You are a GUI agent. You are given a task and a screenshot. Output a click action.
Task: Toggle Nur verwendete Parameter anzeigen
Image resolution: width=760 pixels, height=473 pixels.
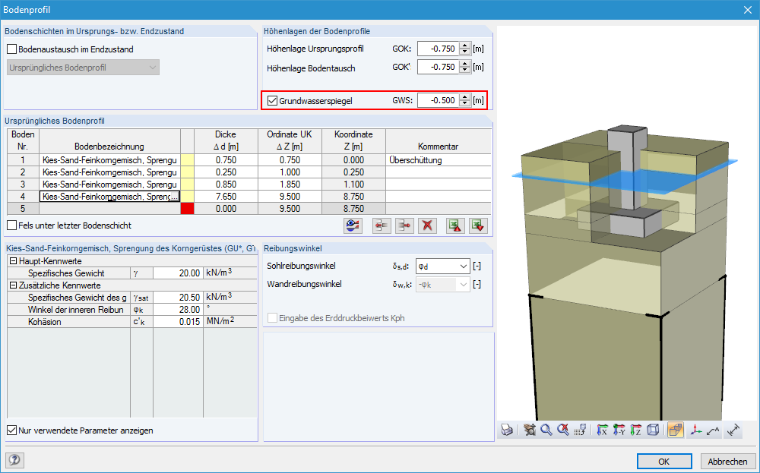pyautogui.click(x=12, y=430)
